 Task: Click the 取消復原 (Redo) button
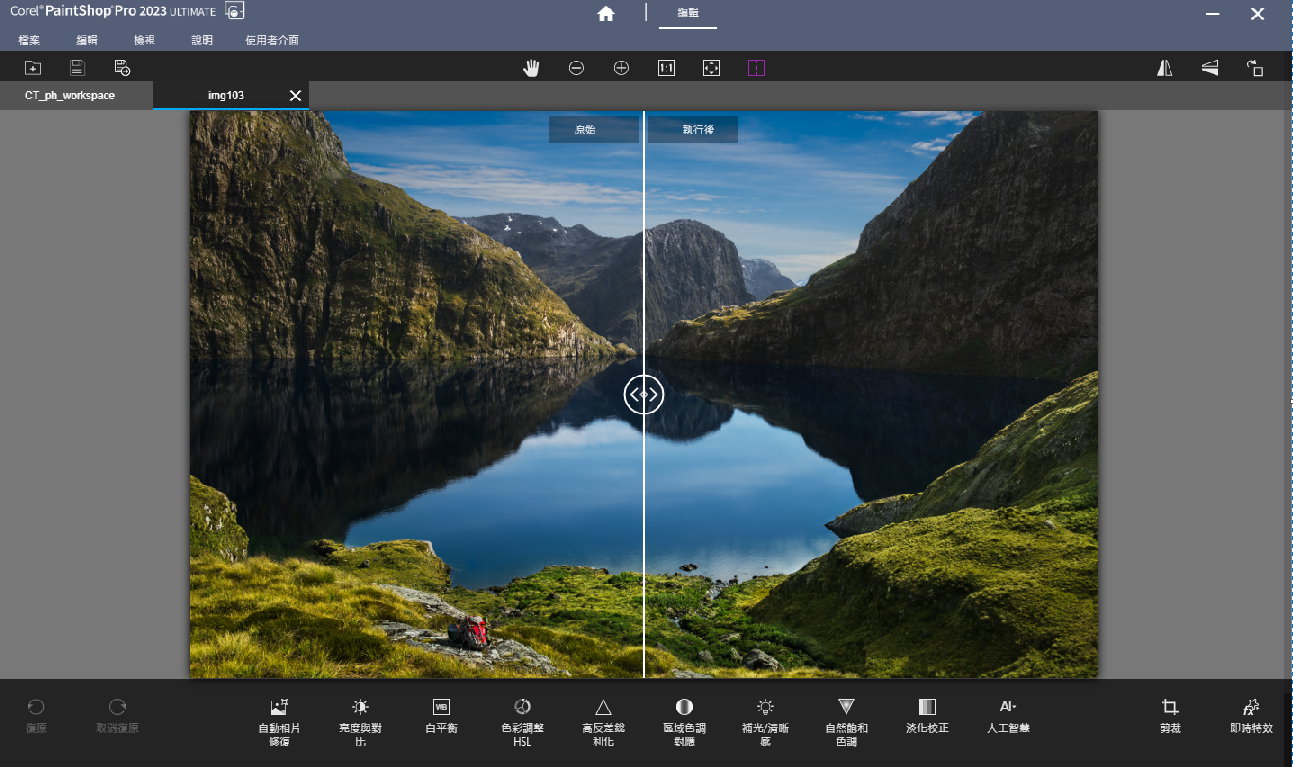coord(117,716)
